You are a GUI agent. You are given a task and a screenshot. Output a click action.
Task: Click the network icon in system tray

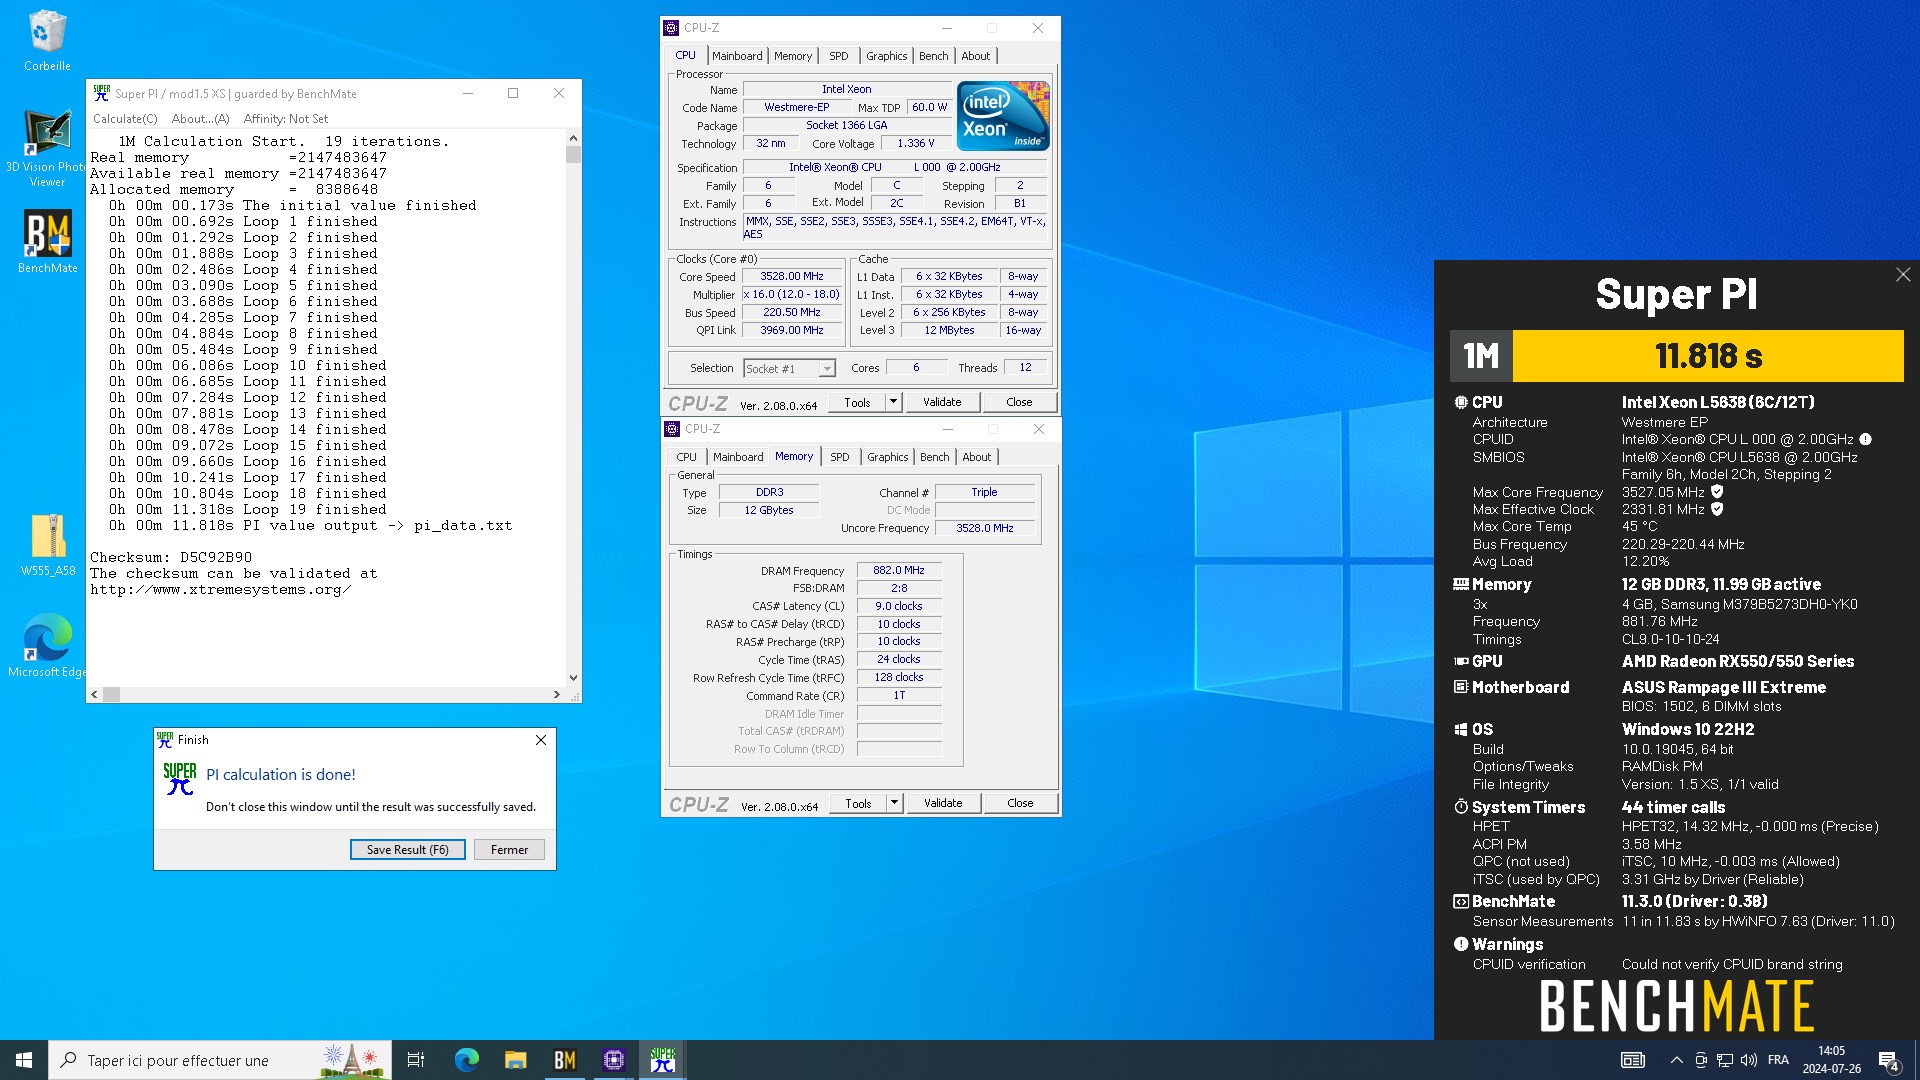(1725, 1060)
